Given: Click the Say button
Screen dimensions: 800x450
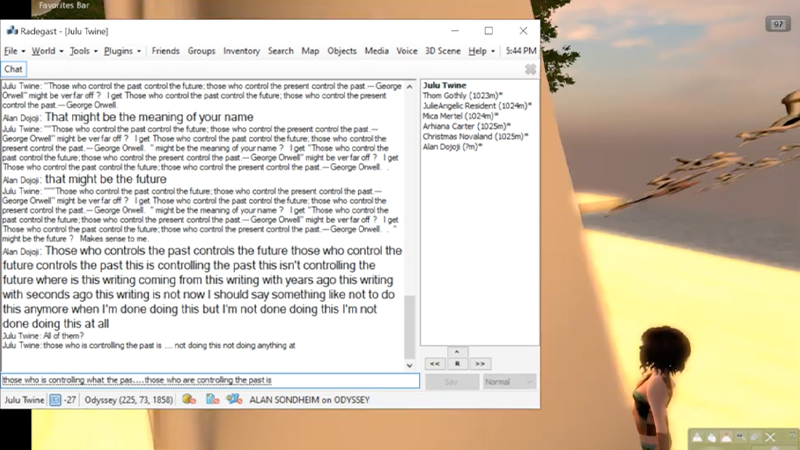Looking at the screenshot, I should pyautogui.click(x=451, y=382).
